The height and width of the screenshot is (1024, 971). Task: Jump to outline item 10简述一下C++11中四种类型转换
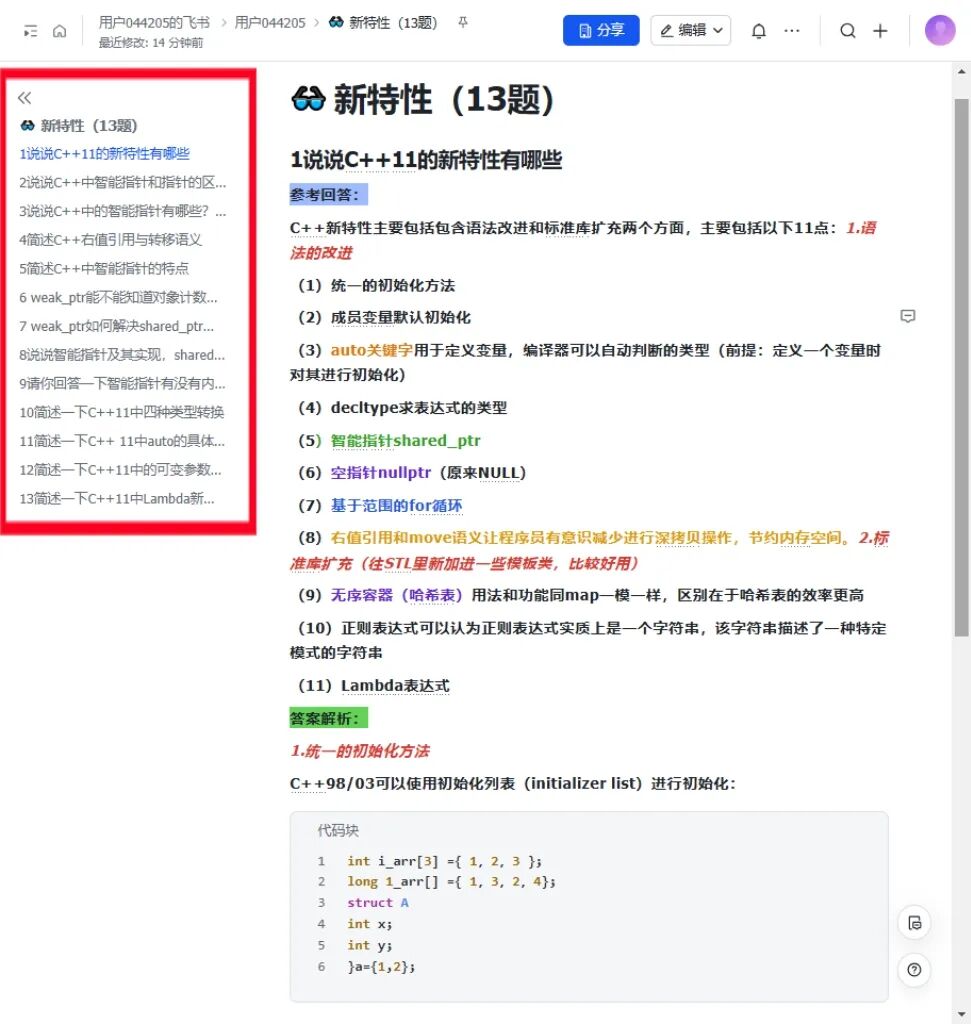(121, 412)
